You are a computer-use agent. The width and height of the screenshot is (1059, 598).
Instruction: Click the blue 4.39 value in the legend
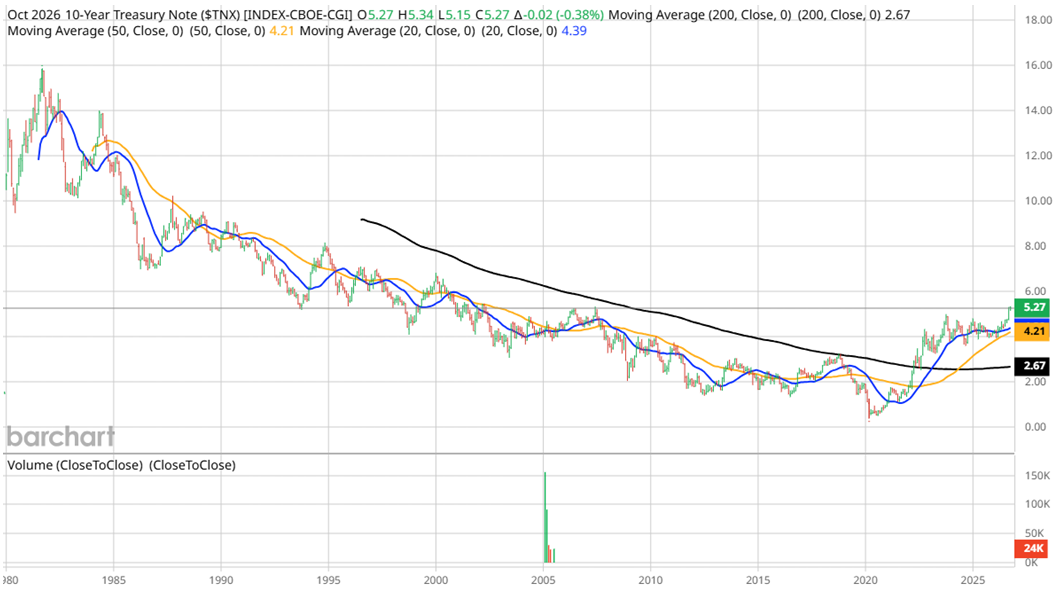tap(573, 31)
